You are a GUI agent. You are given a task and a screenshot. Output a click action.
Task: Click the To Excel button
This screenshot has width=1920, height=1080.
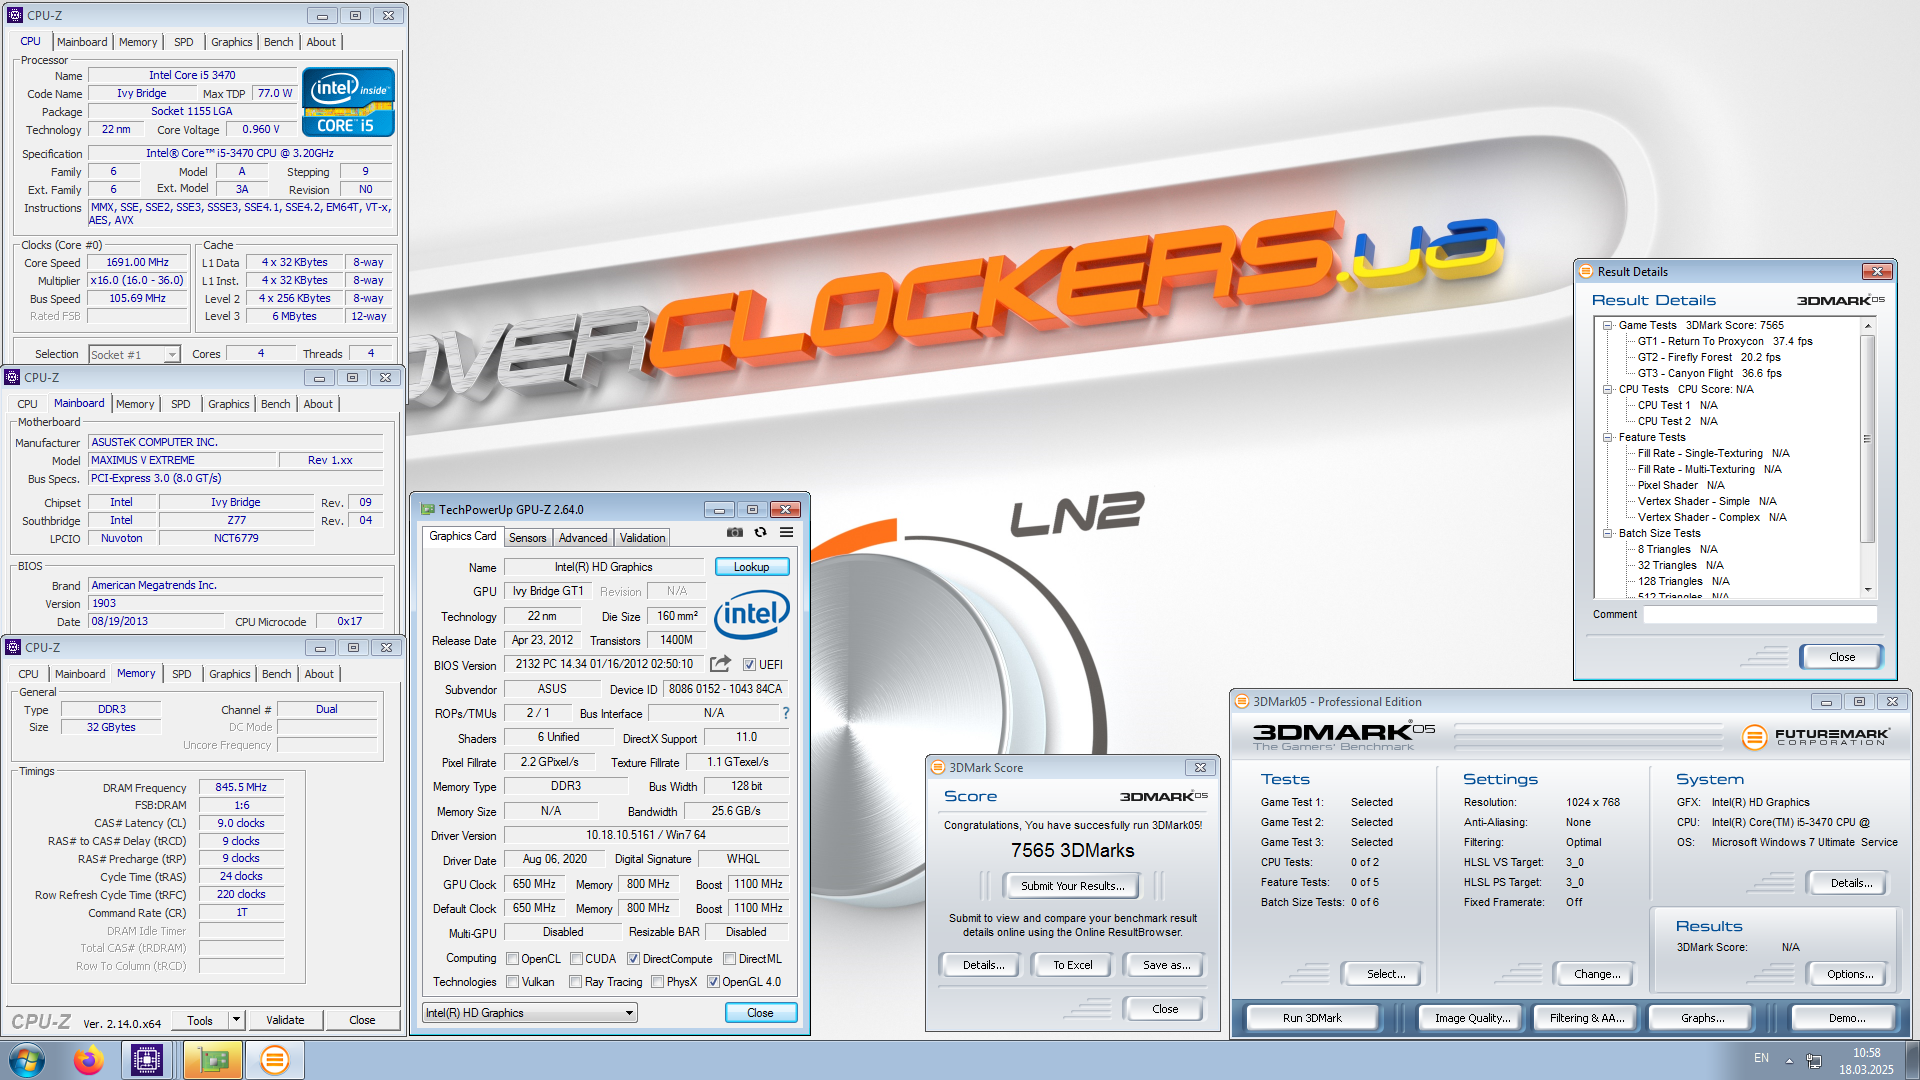1072,965
